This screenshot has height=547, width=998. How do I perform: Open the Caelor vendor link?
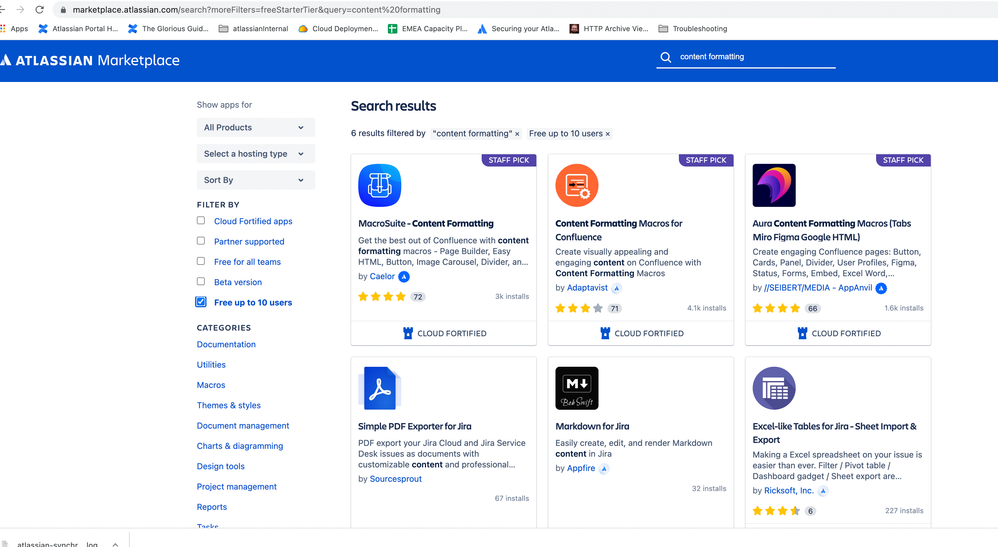pos(383,276)
